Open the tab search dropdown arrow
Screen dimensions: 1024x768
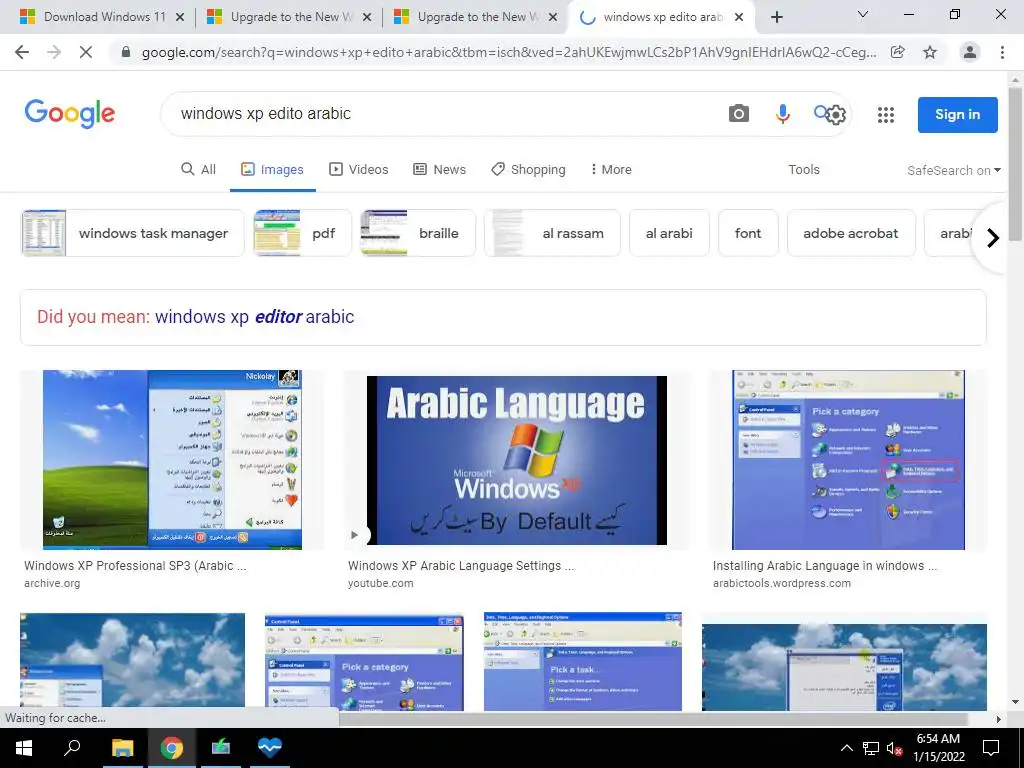tap(863, 14)
